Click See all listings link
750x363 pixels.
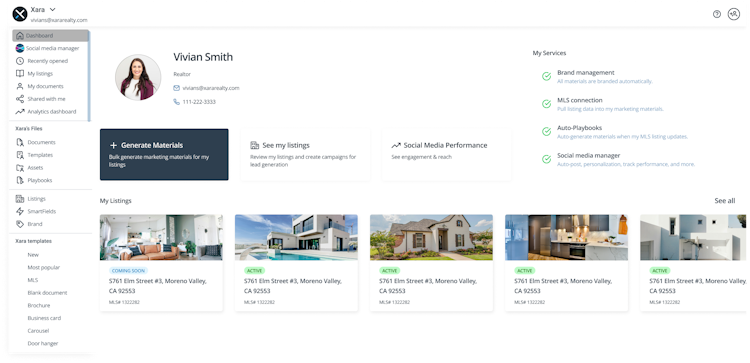725,201
